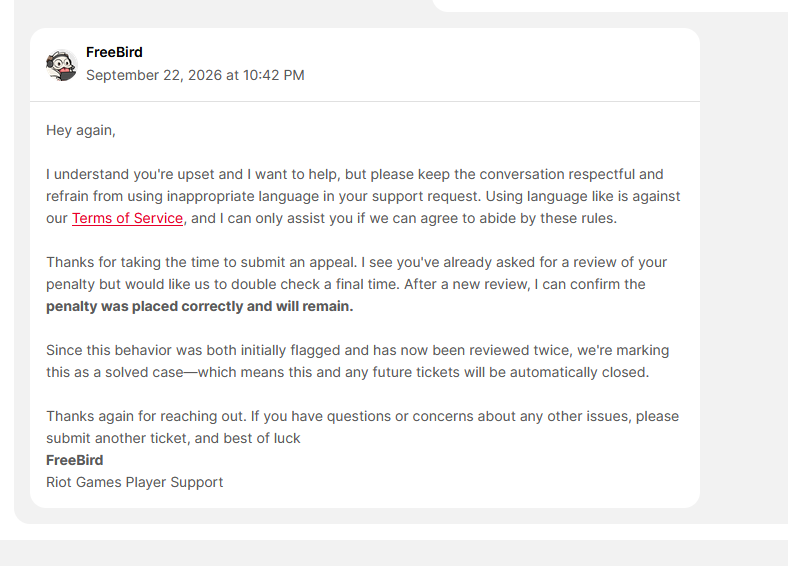
Task: Click the 'Riot Games Player Support' signature line
Action: click(x=135, y=482)
